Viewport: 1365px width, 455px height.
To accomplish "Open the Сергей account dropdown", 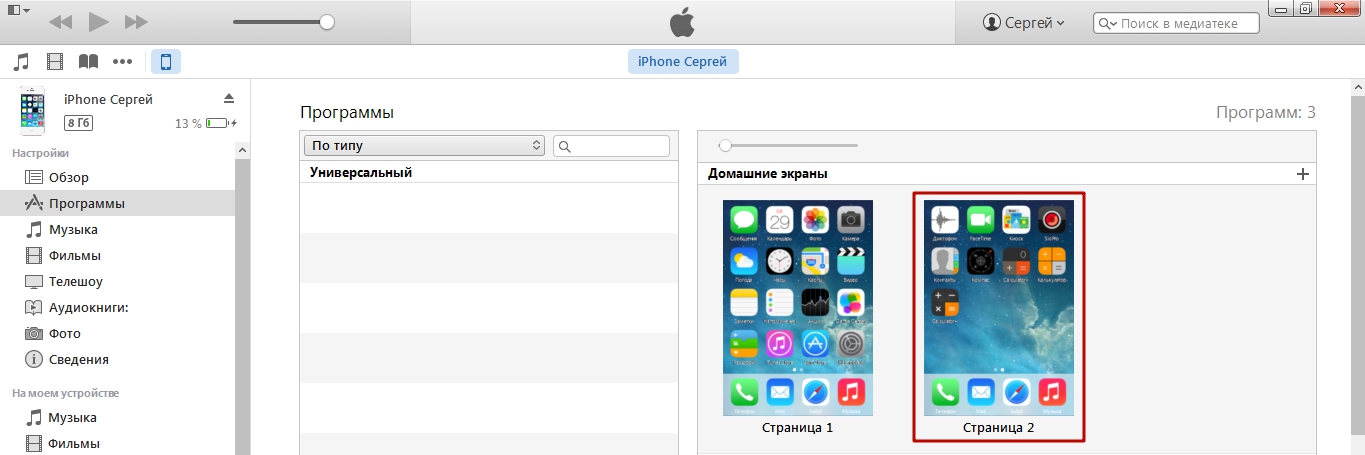I will tap(1024, 22).
